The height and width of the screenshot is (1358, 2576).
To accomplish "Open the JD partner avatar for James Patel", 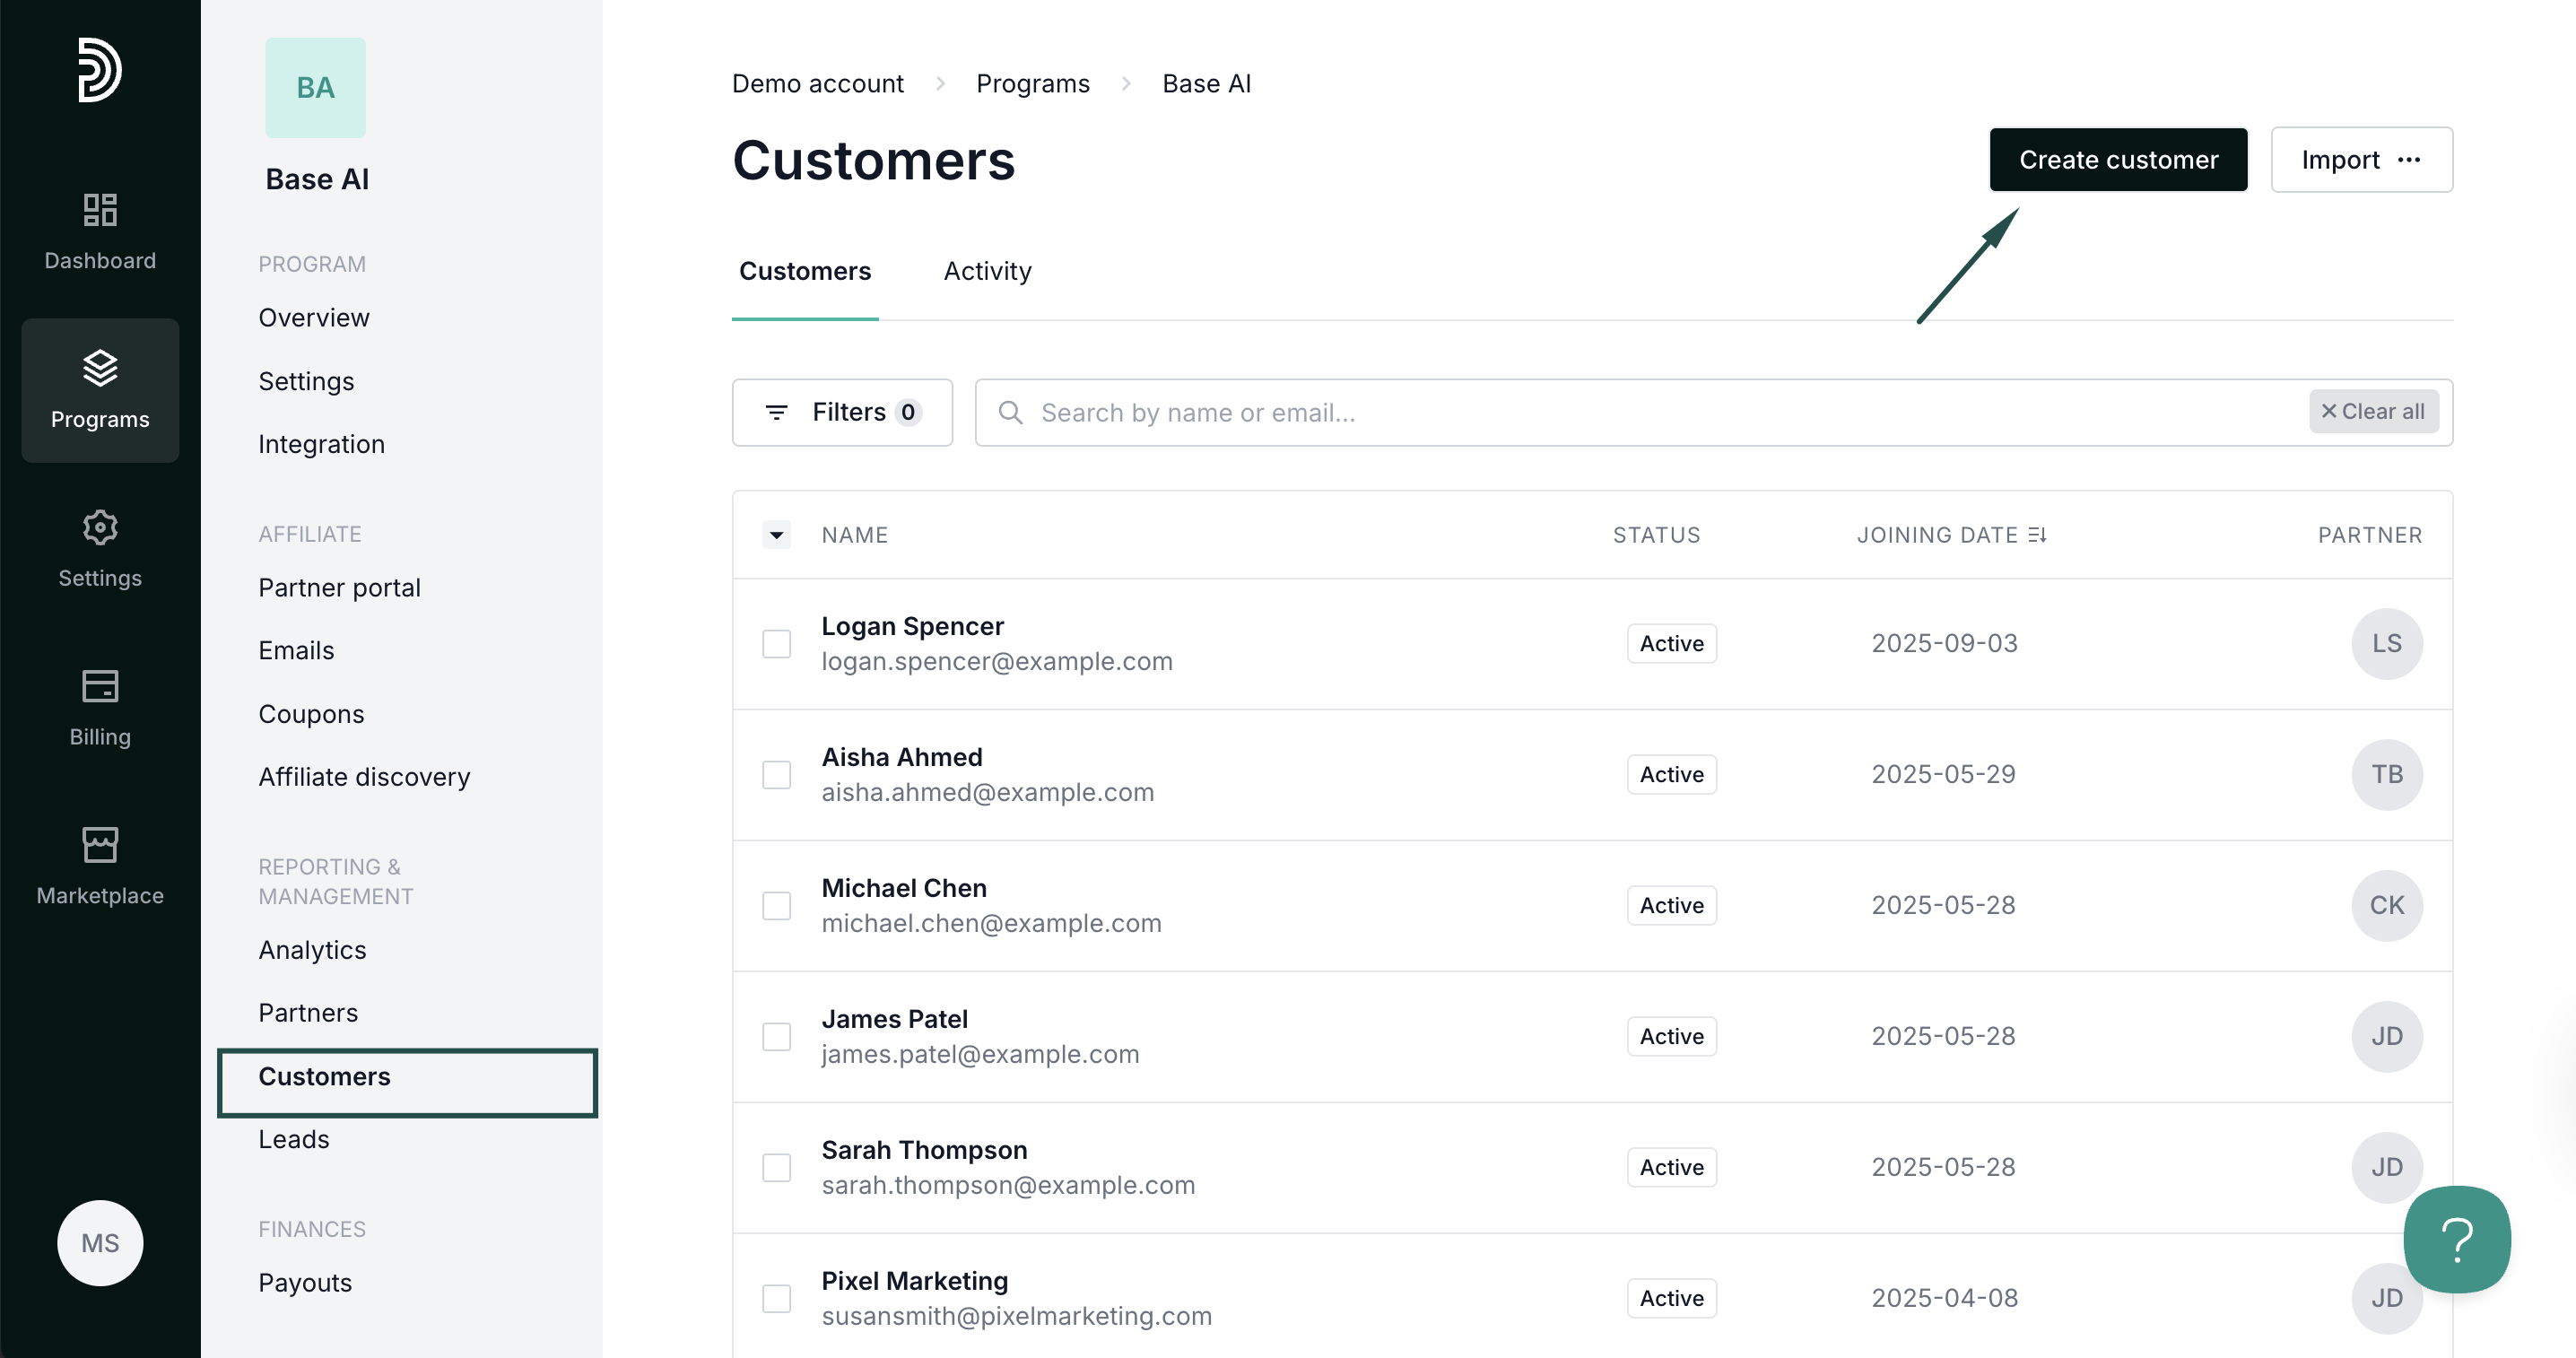I will 2387,1037.
